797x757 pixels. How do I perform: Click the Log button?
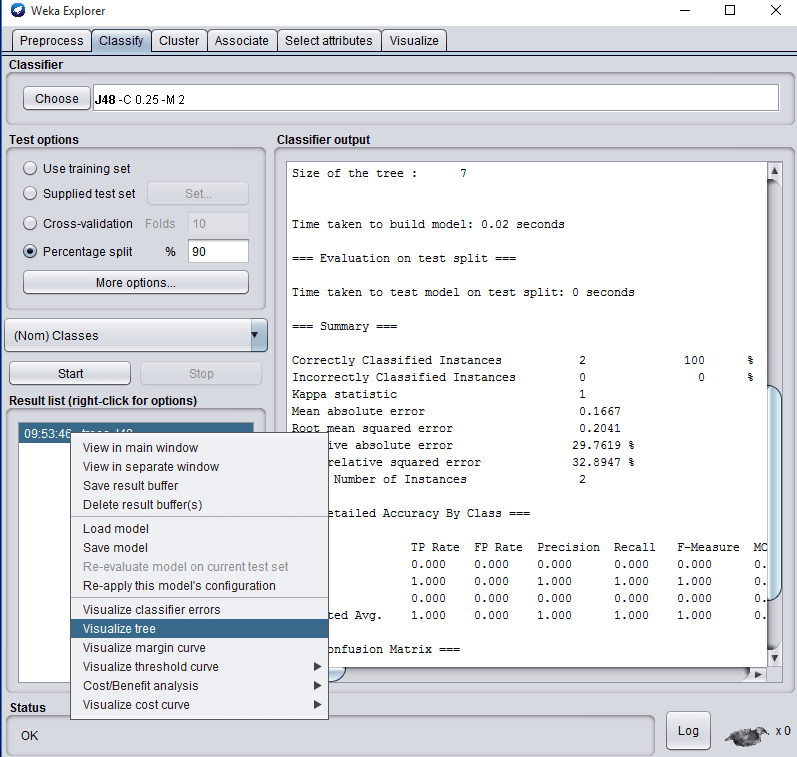point(688,731)
